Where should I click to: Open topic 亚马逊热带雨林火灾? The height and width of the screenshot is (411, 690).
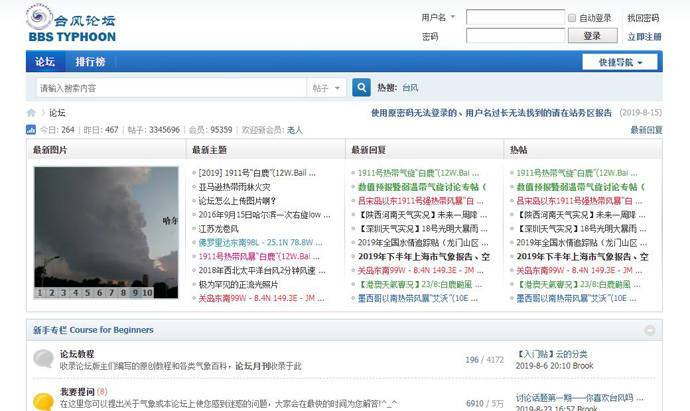[235, 187]
